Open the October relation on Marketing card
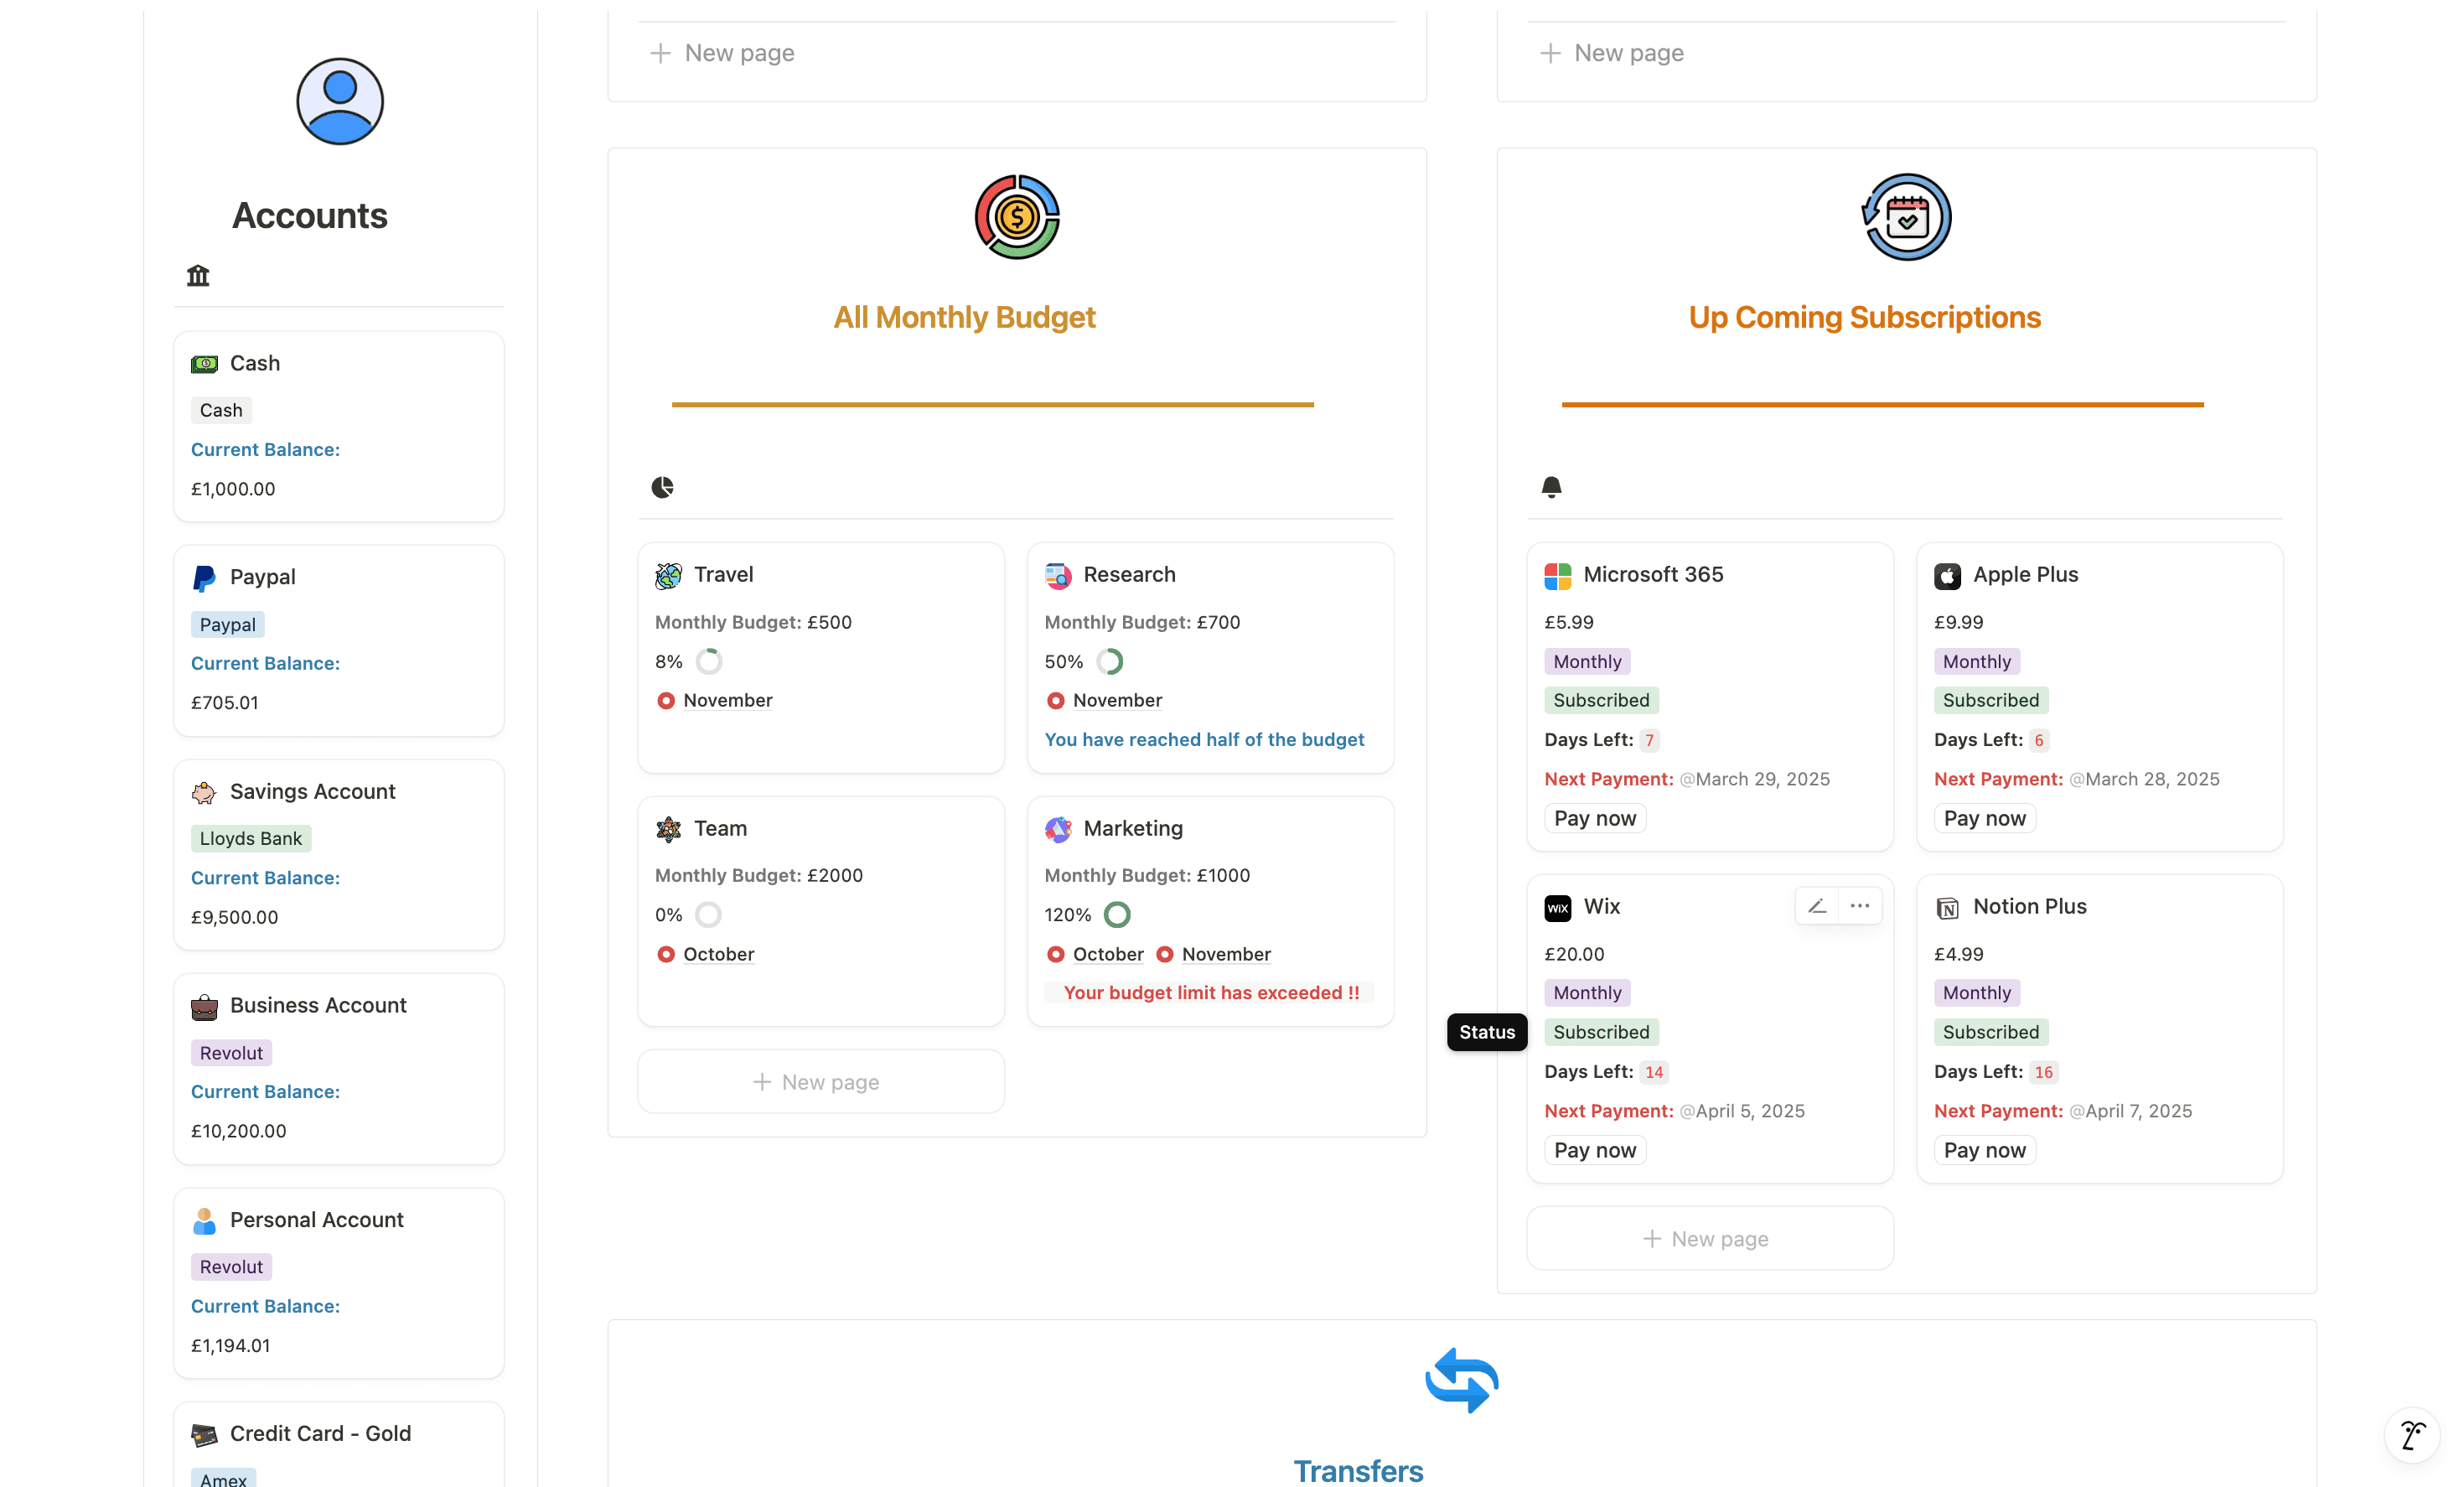 point(1095,954)
